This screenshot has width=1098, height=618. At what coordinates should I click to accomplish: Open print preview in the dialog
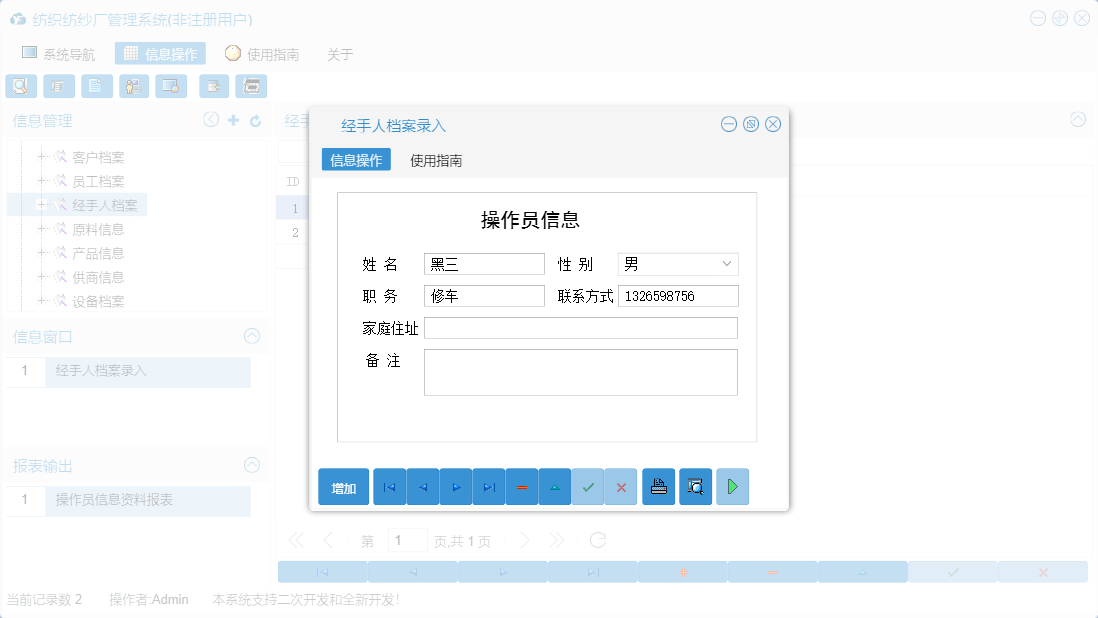(695, 486)
